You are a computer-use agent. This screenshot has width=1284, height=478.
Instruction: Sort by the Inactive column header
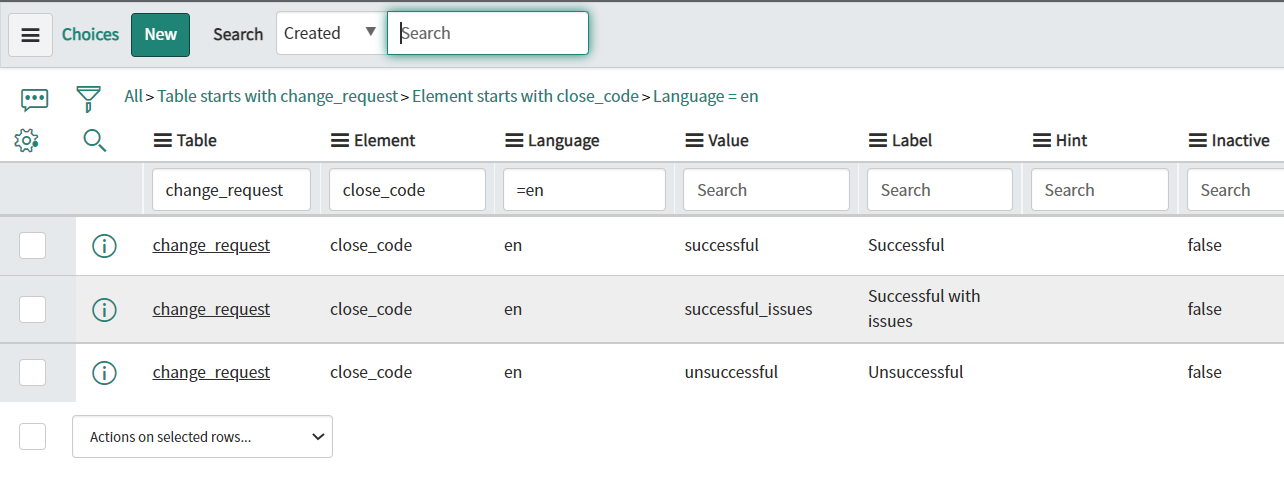click(1241, 141)
